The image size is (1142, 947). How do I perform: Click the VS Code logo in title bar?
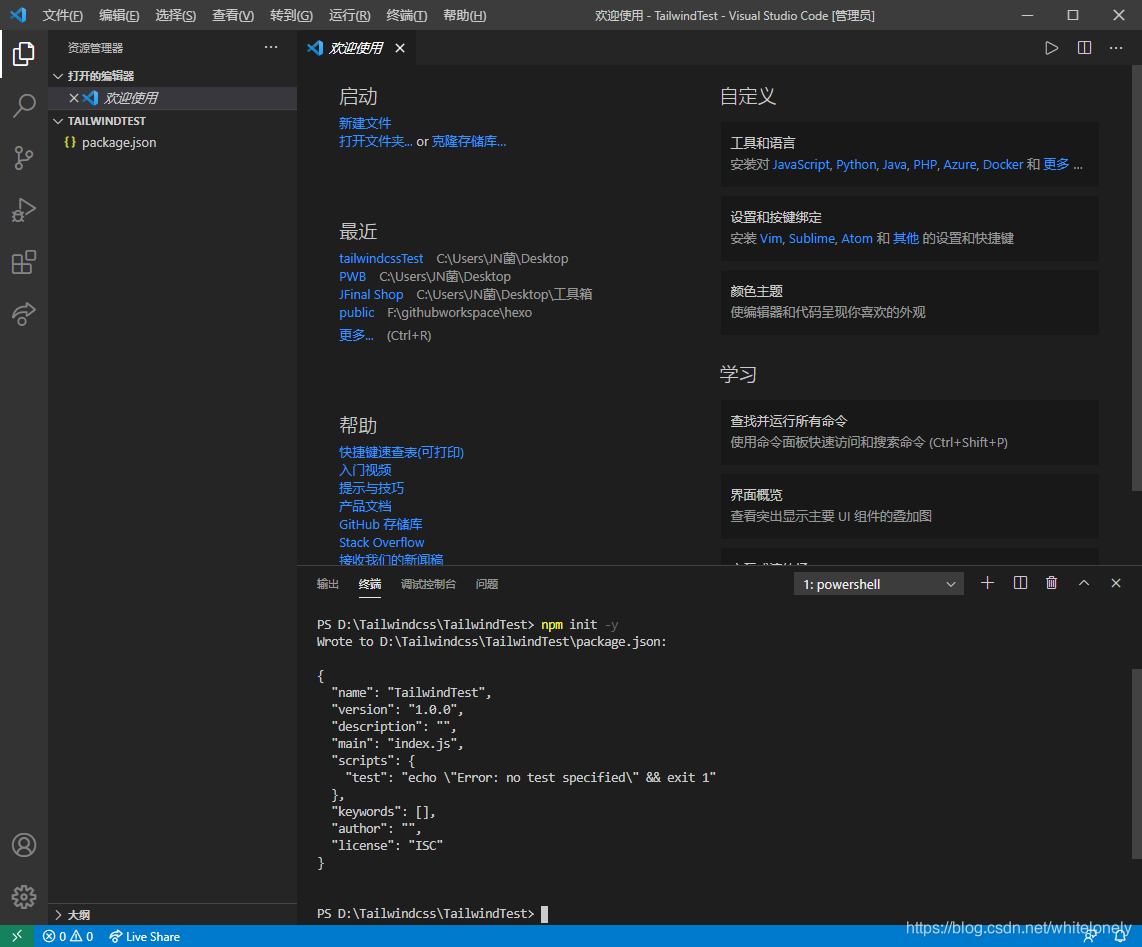pyautogui.click(x=18, y=15)
